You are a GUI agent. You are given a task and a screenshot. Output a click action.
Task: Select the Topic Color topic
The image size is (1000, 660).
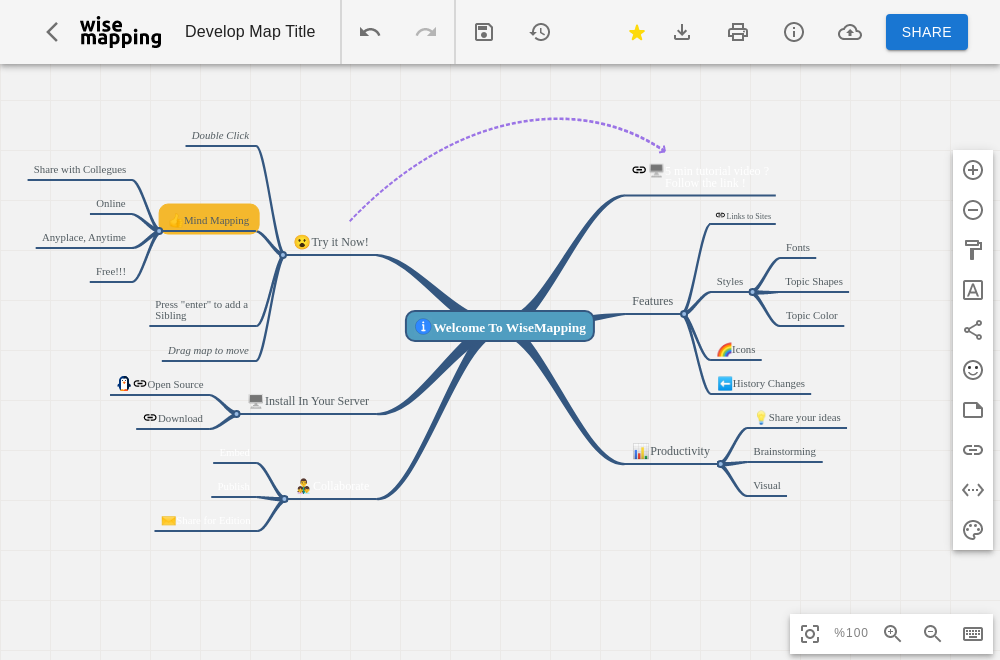point(811,316)
